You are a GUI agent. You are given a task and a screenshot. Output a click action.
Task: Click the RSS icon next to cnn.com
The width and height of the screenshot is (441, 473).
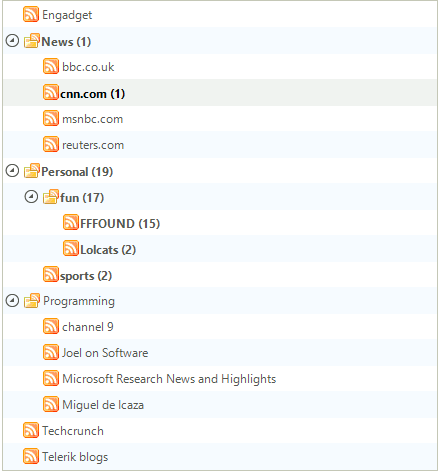[x=51, y=92]
